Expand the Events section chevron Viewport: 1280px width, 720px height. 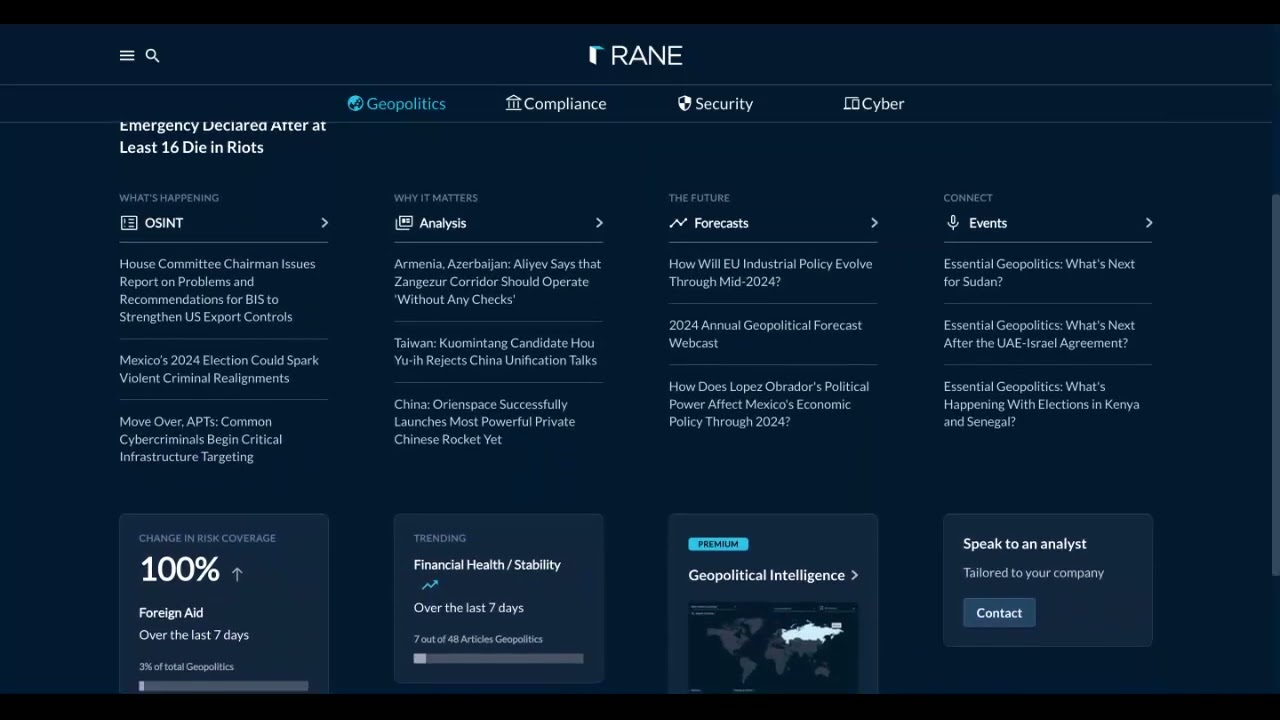click(x=1149, y=223)
